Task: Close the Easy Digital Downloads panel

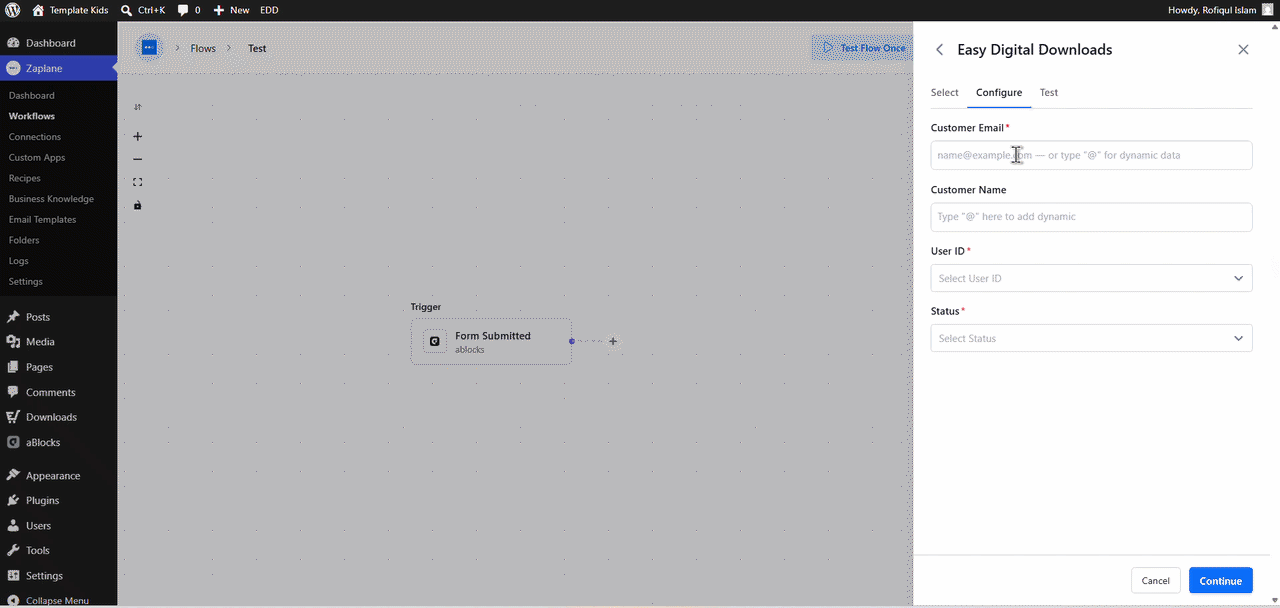Action: tap(1243, 49)
